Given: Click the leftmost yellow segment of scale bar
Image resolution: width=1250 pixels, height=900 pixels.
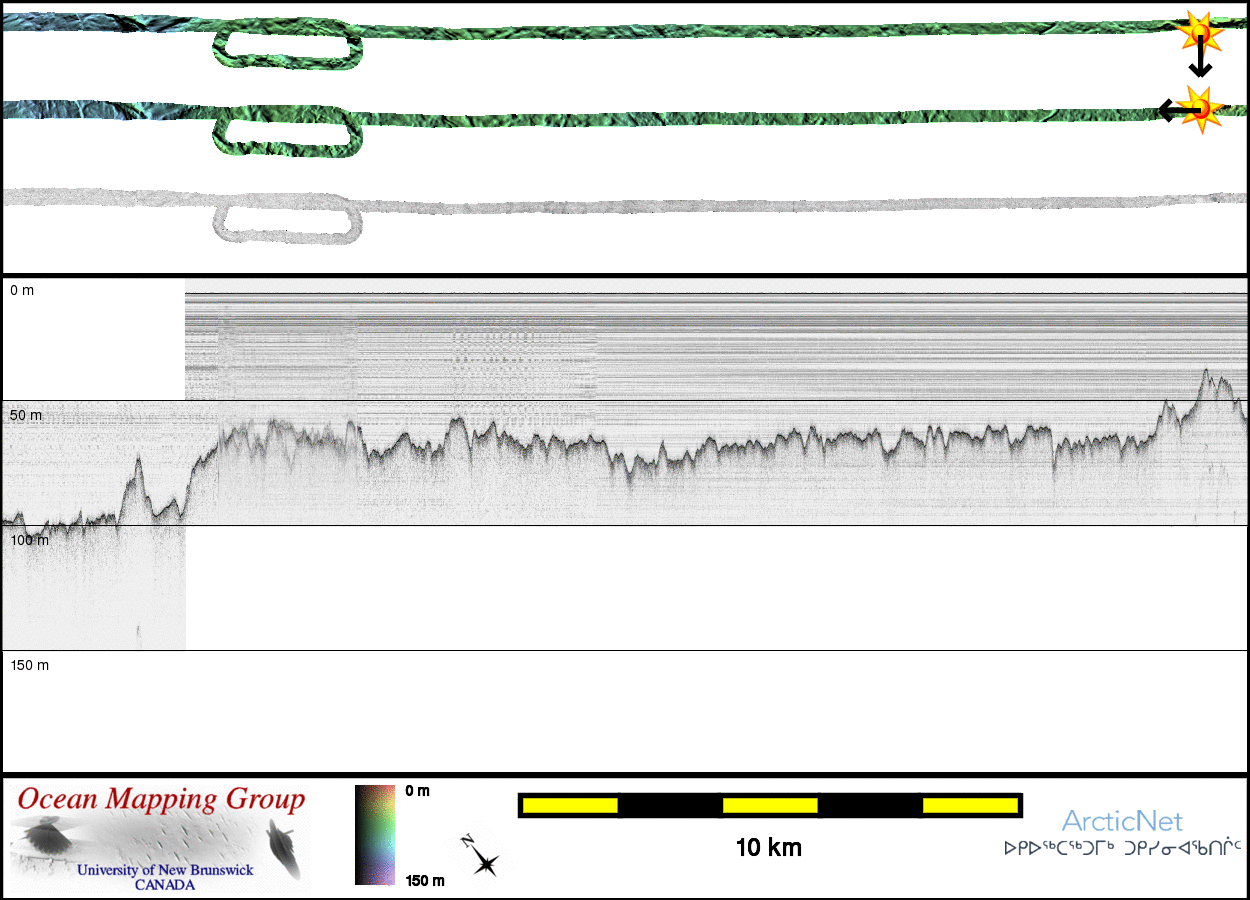Looking at the screenshot, I should tap(570, 805).
